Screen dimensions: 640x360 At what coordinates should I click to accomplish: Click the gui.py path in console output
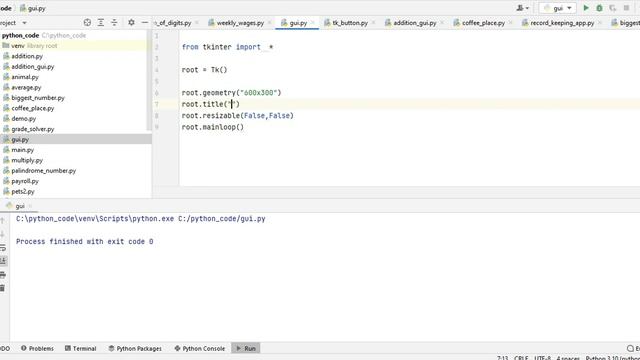coord(222,219)
